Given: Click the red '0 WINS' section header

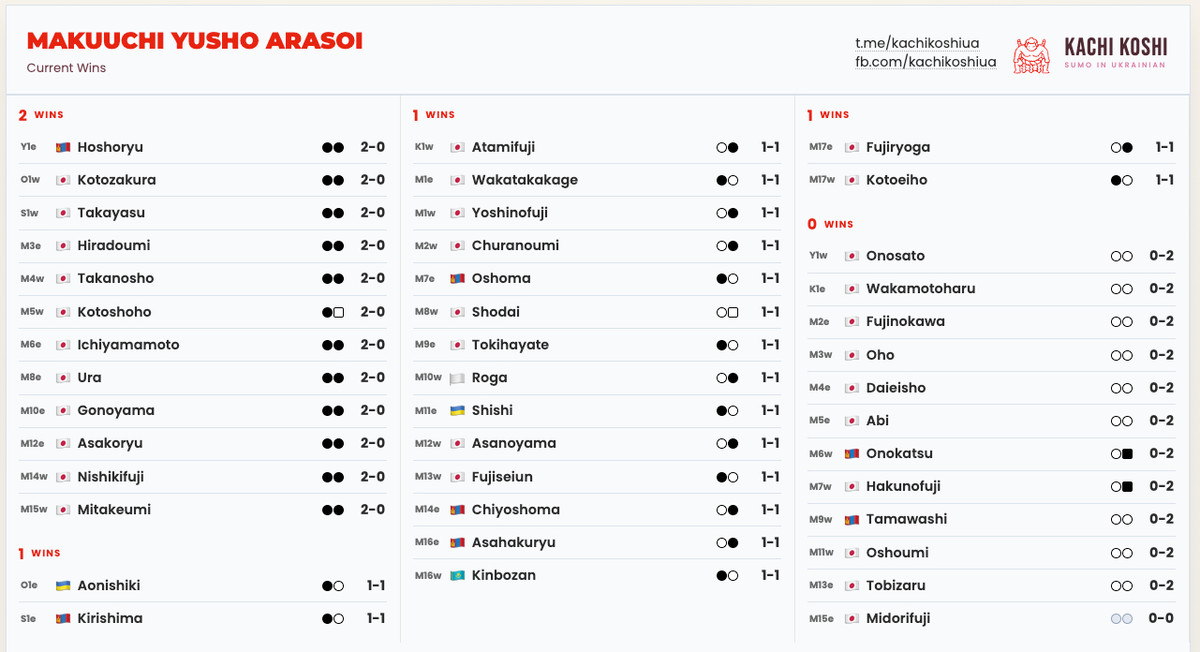Looking at the screenshot, I should [830, 224].
